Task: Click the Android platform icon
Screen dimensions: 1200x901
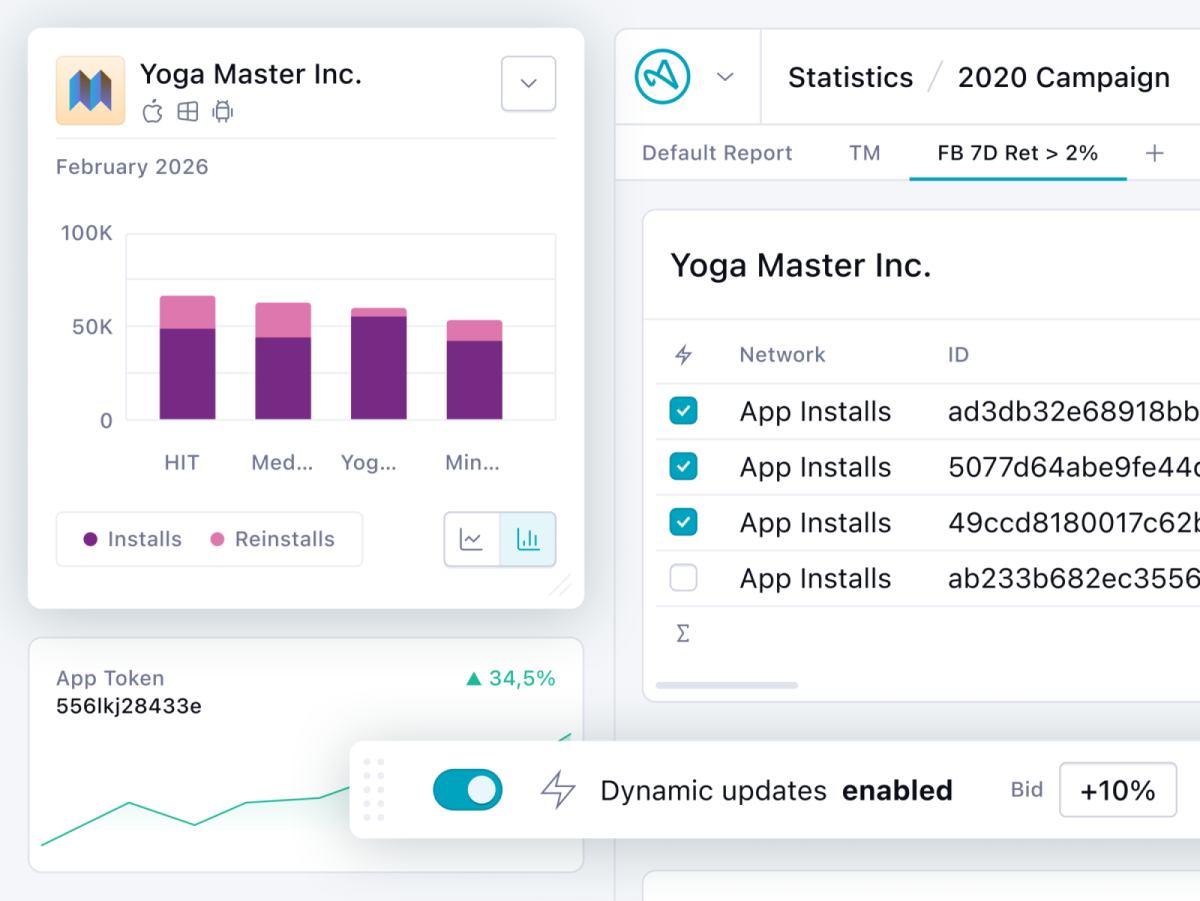Action: (x=222, y=112)
